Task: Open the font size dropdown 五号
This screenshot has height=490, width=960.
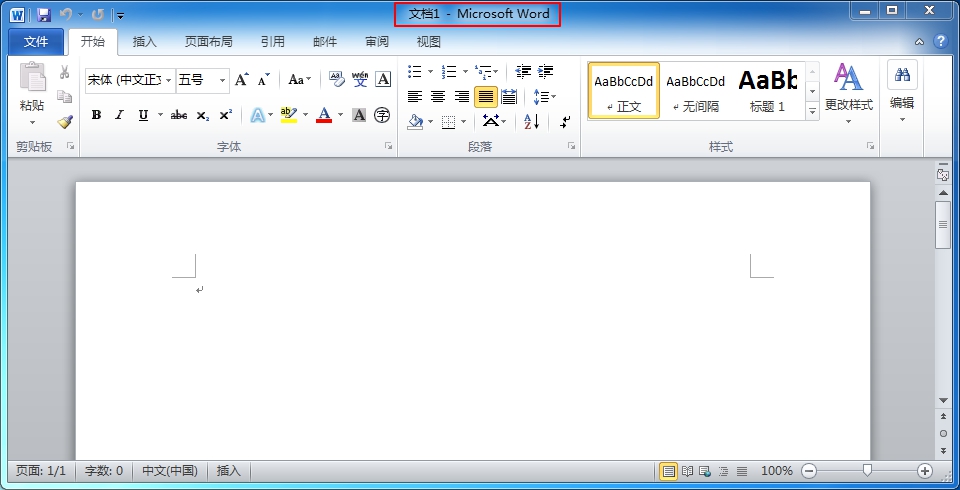Action: click(x=222, y=80)
